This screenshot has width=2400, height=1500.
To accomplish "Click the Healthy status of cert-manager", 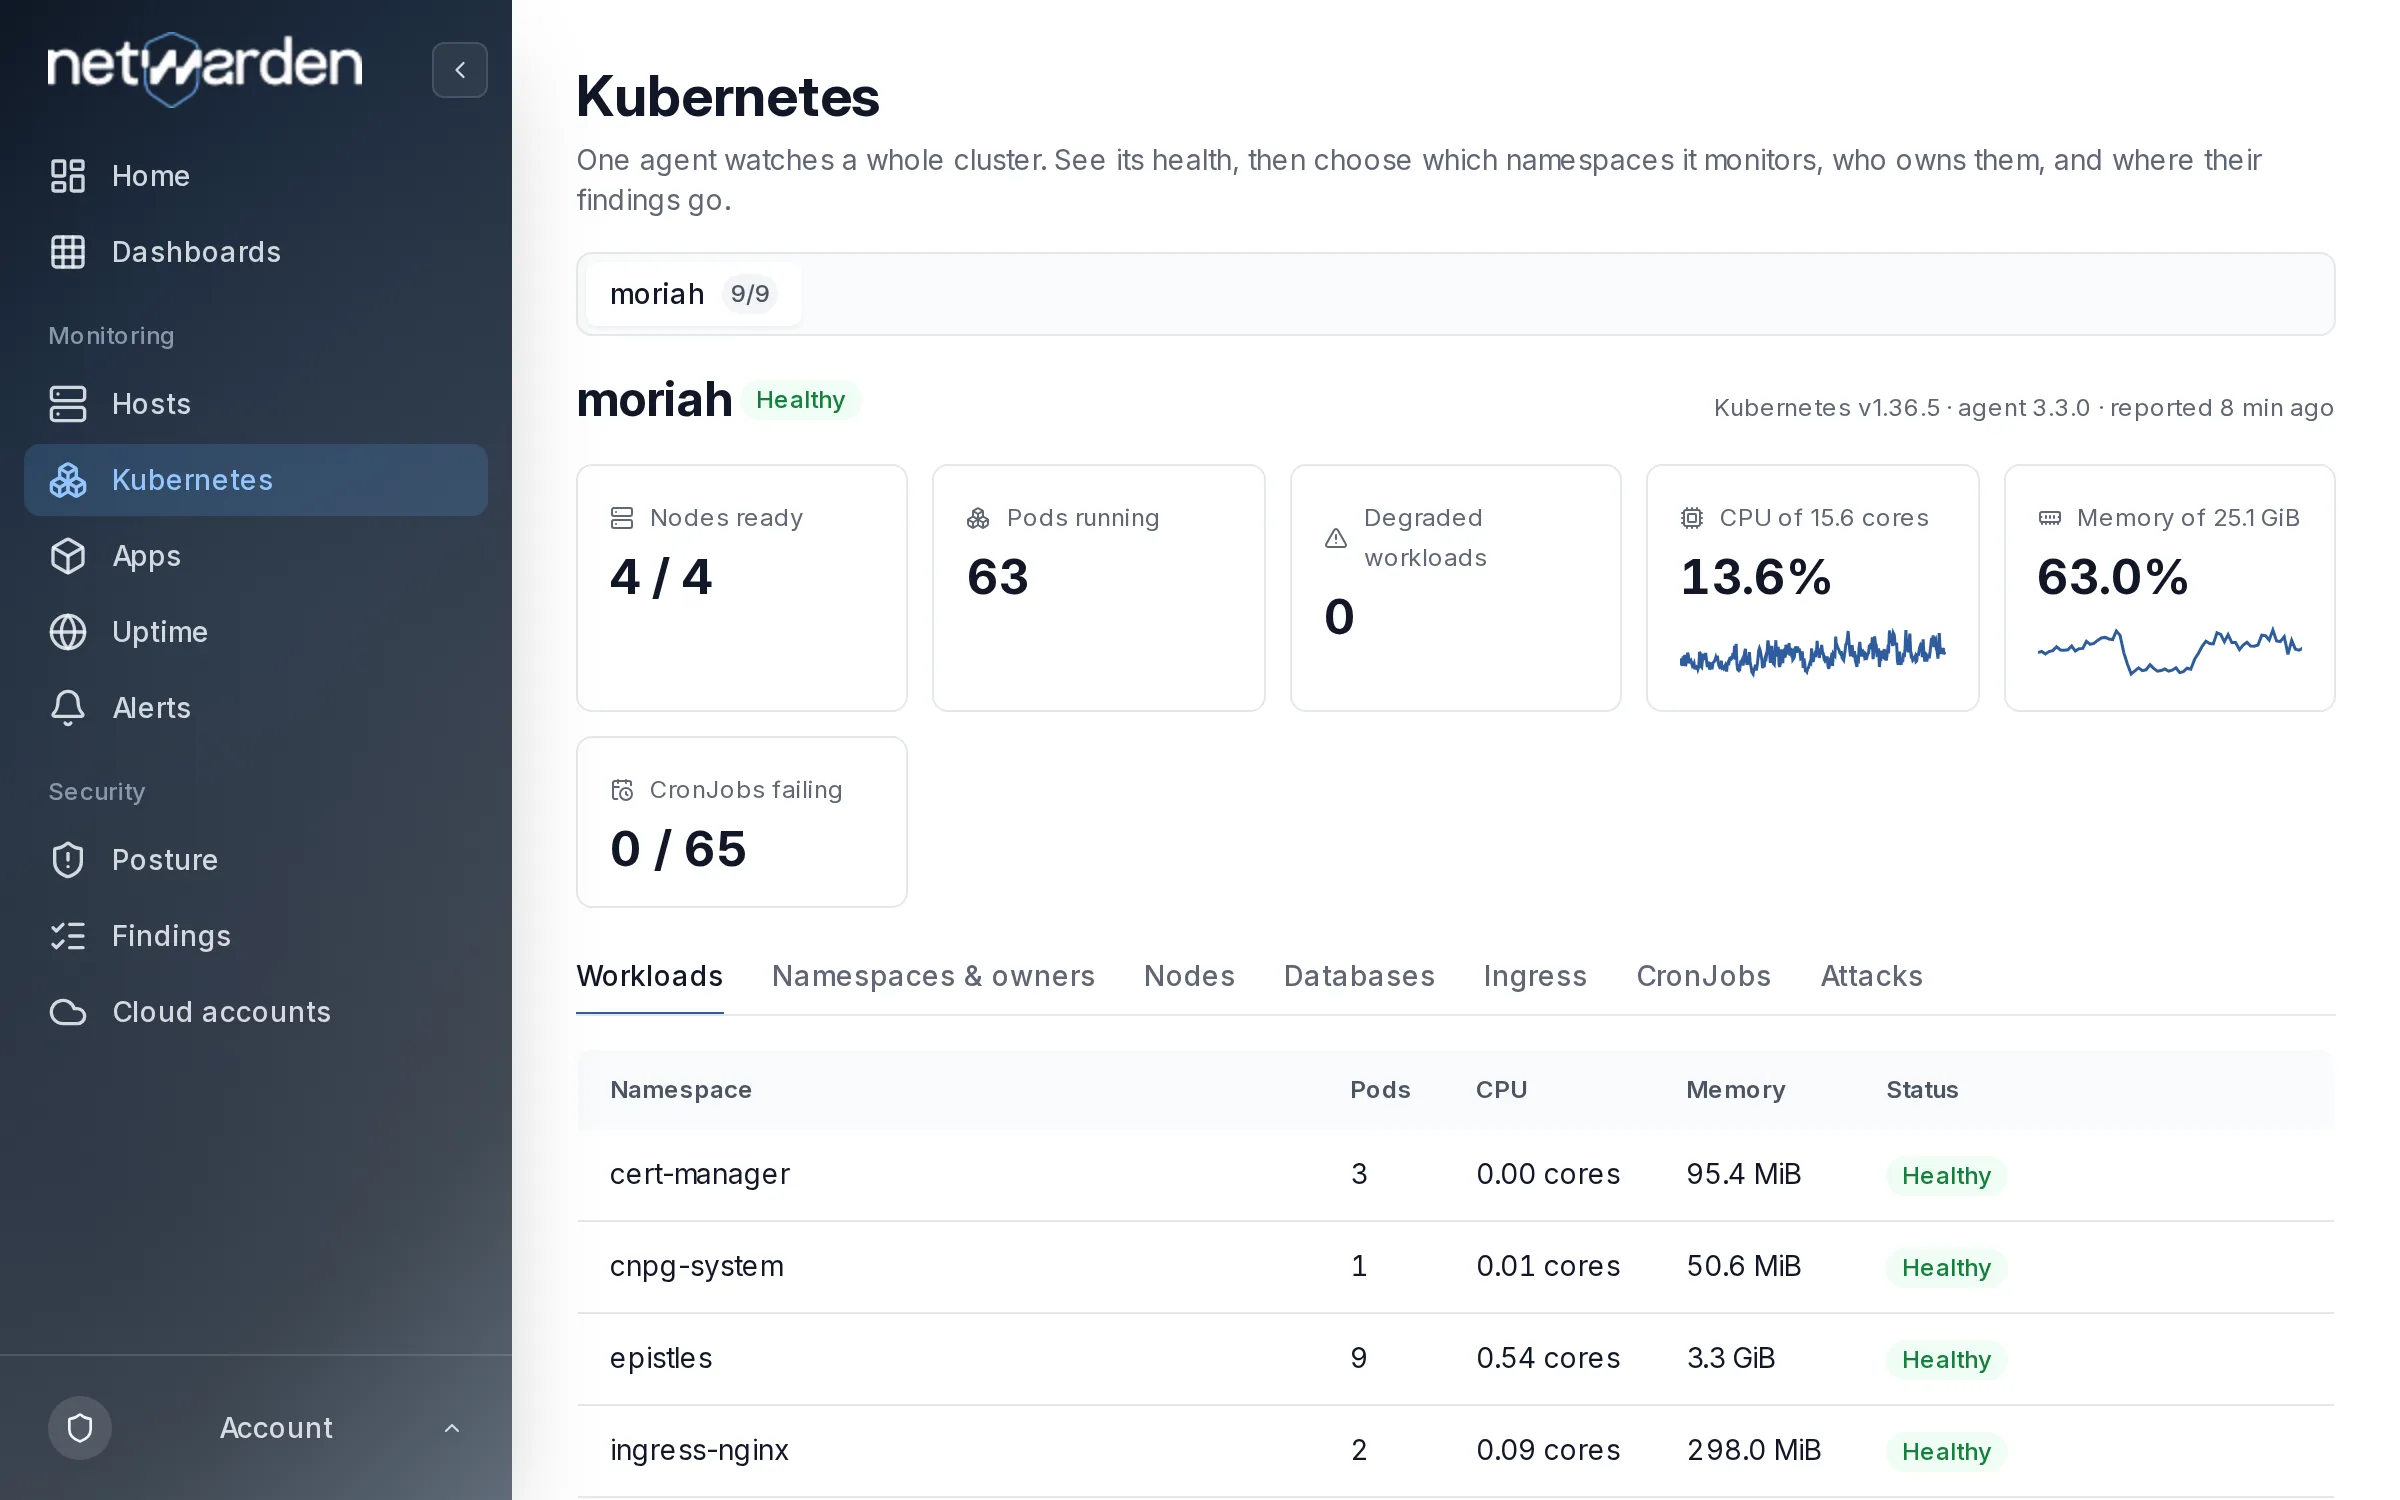I will point(1946,1176).
